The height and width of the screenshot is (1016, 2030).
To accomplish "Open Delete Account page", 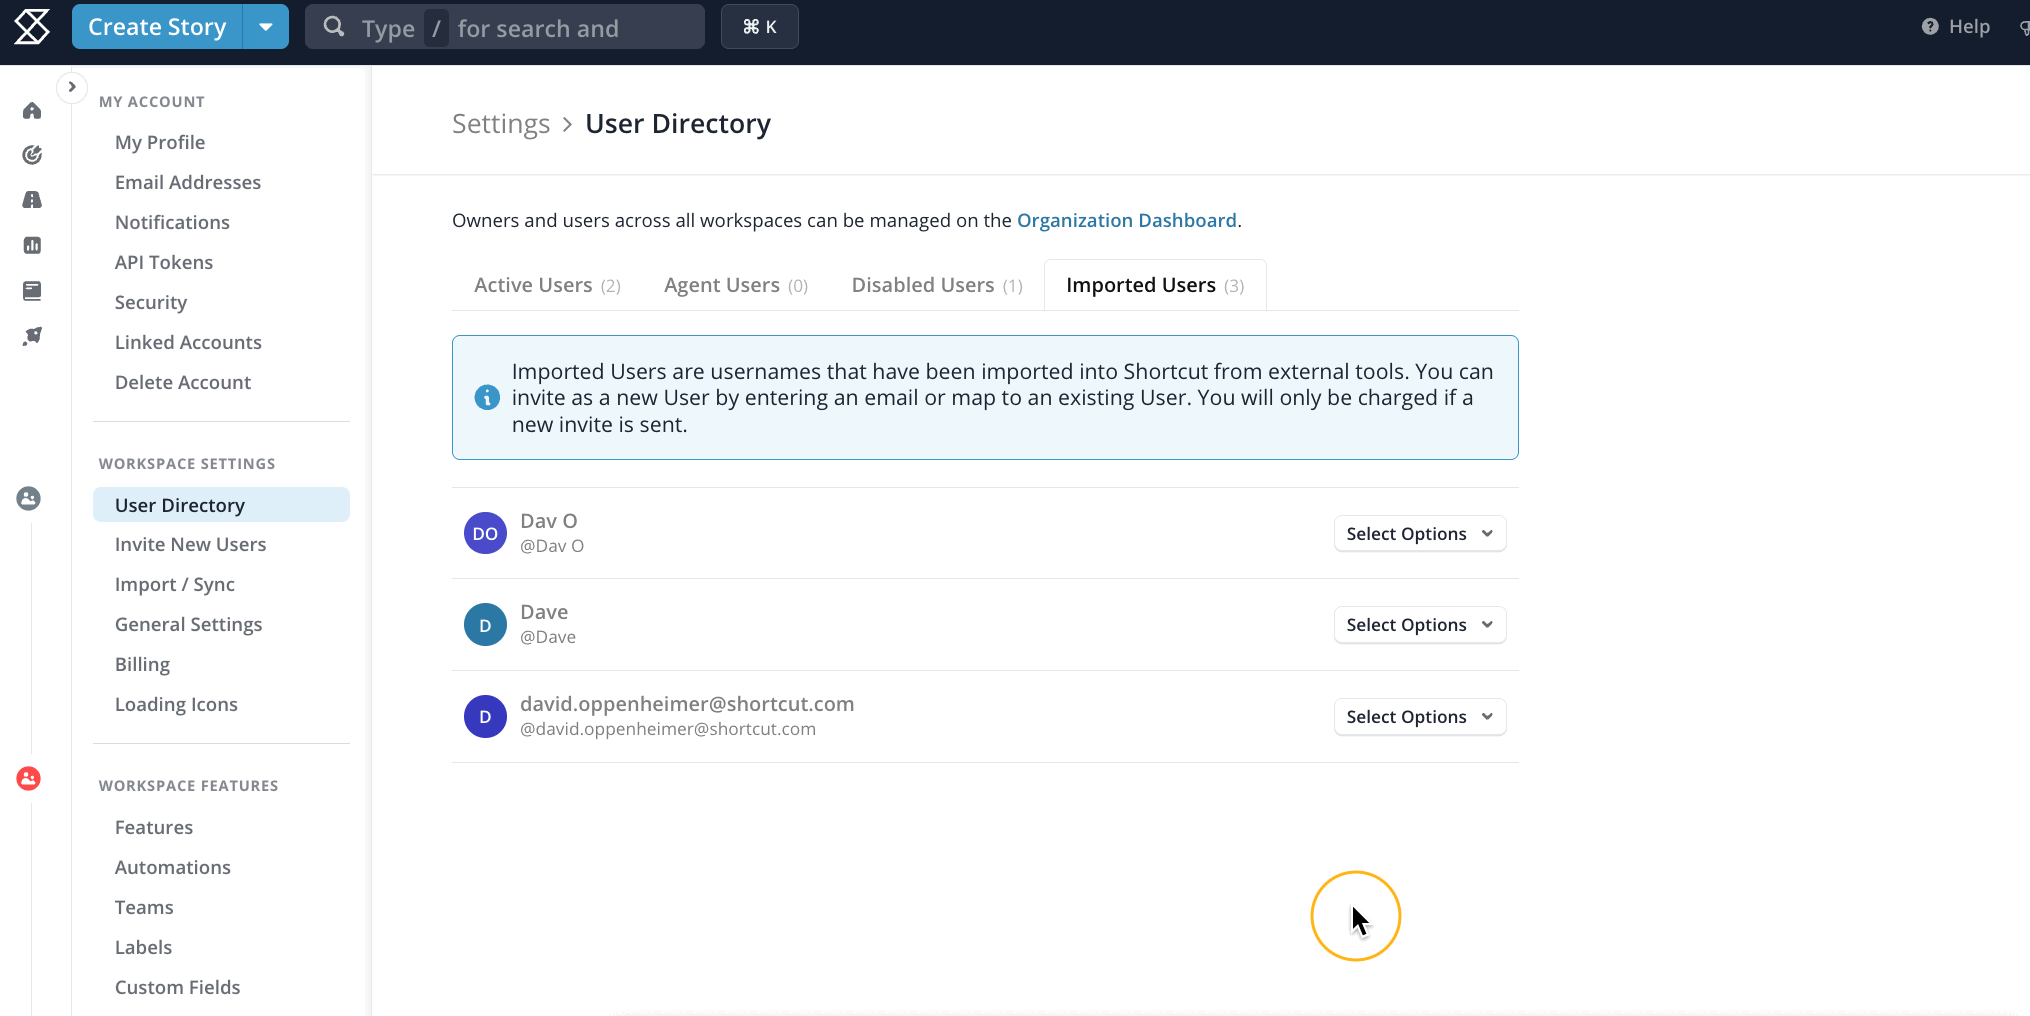I will point(183,382).
